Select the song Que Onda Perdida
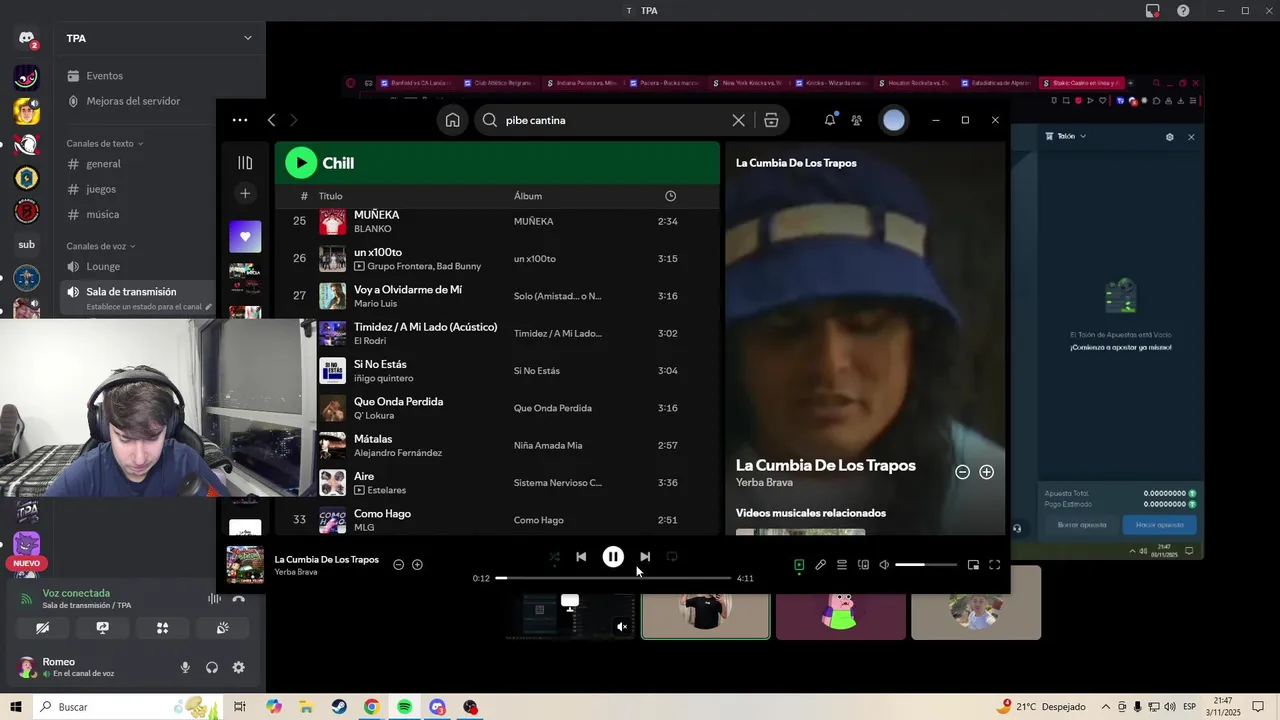The width and height of the screenshot is (1280, 720). pyautogui.click(x=497, y=408)
